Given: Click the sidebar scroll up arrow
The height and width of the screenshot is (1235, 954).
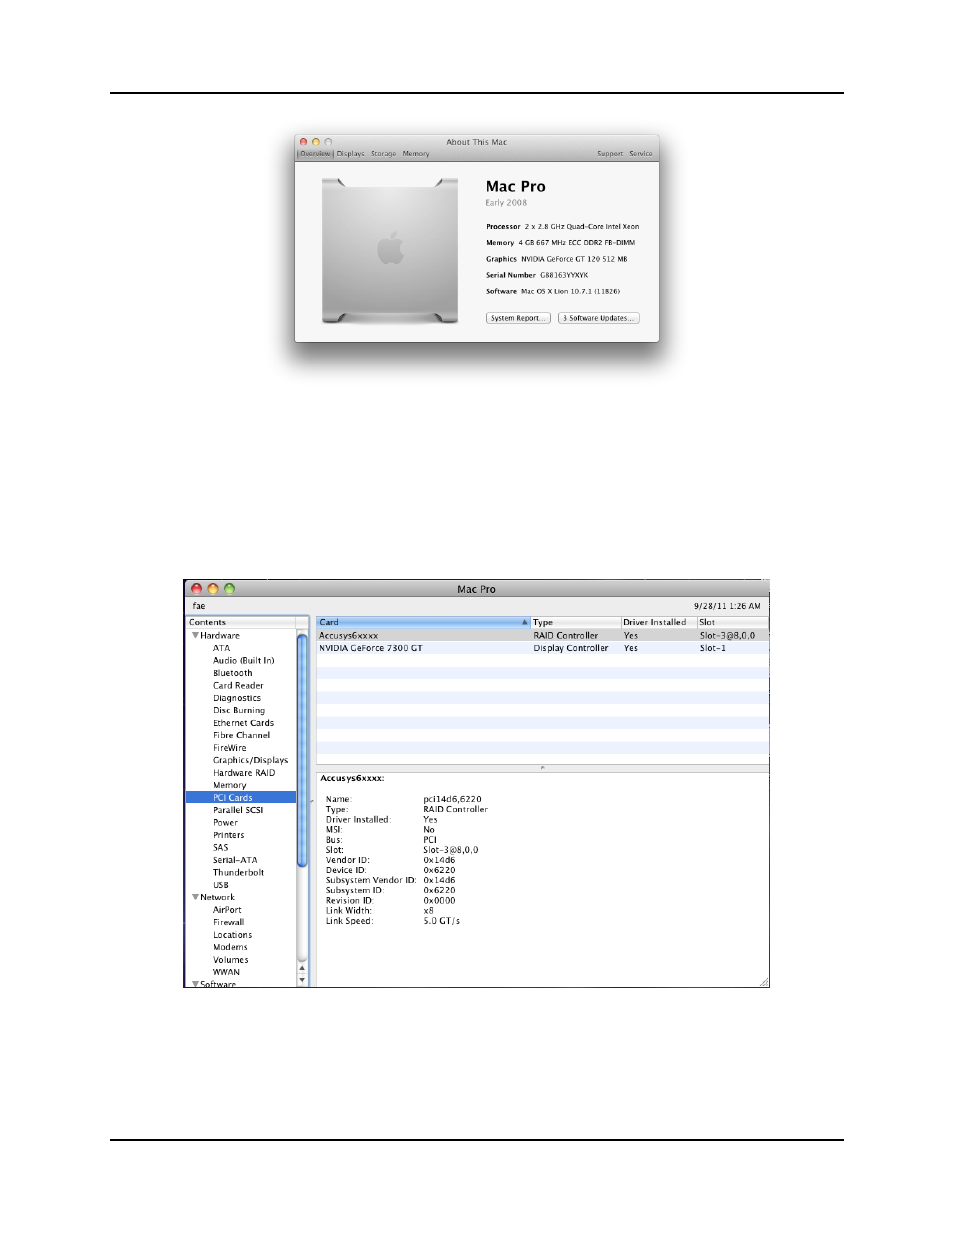Looking at the screenshot, I should (x=302, y=968).
